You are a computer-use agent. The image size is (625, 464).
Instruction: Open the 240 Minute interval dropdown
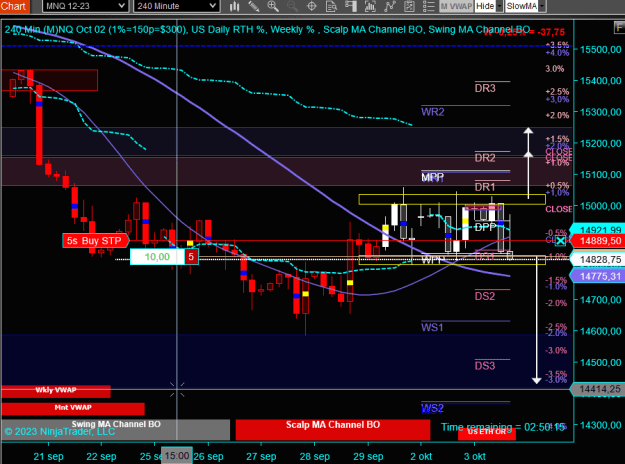click(177, 6)
